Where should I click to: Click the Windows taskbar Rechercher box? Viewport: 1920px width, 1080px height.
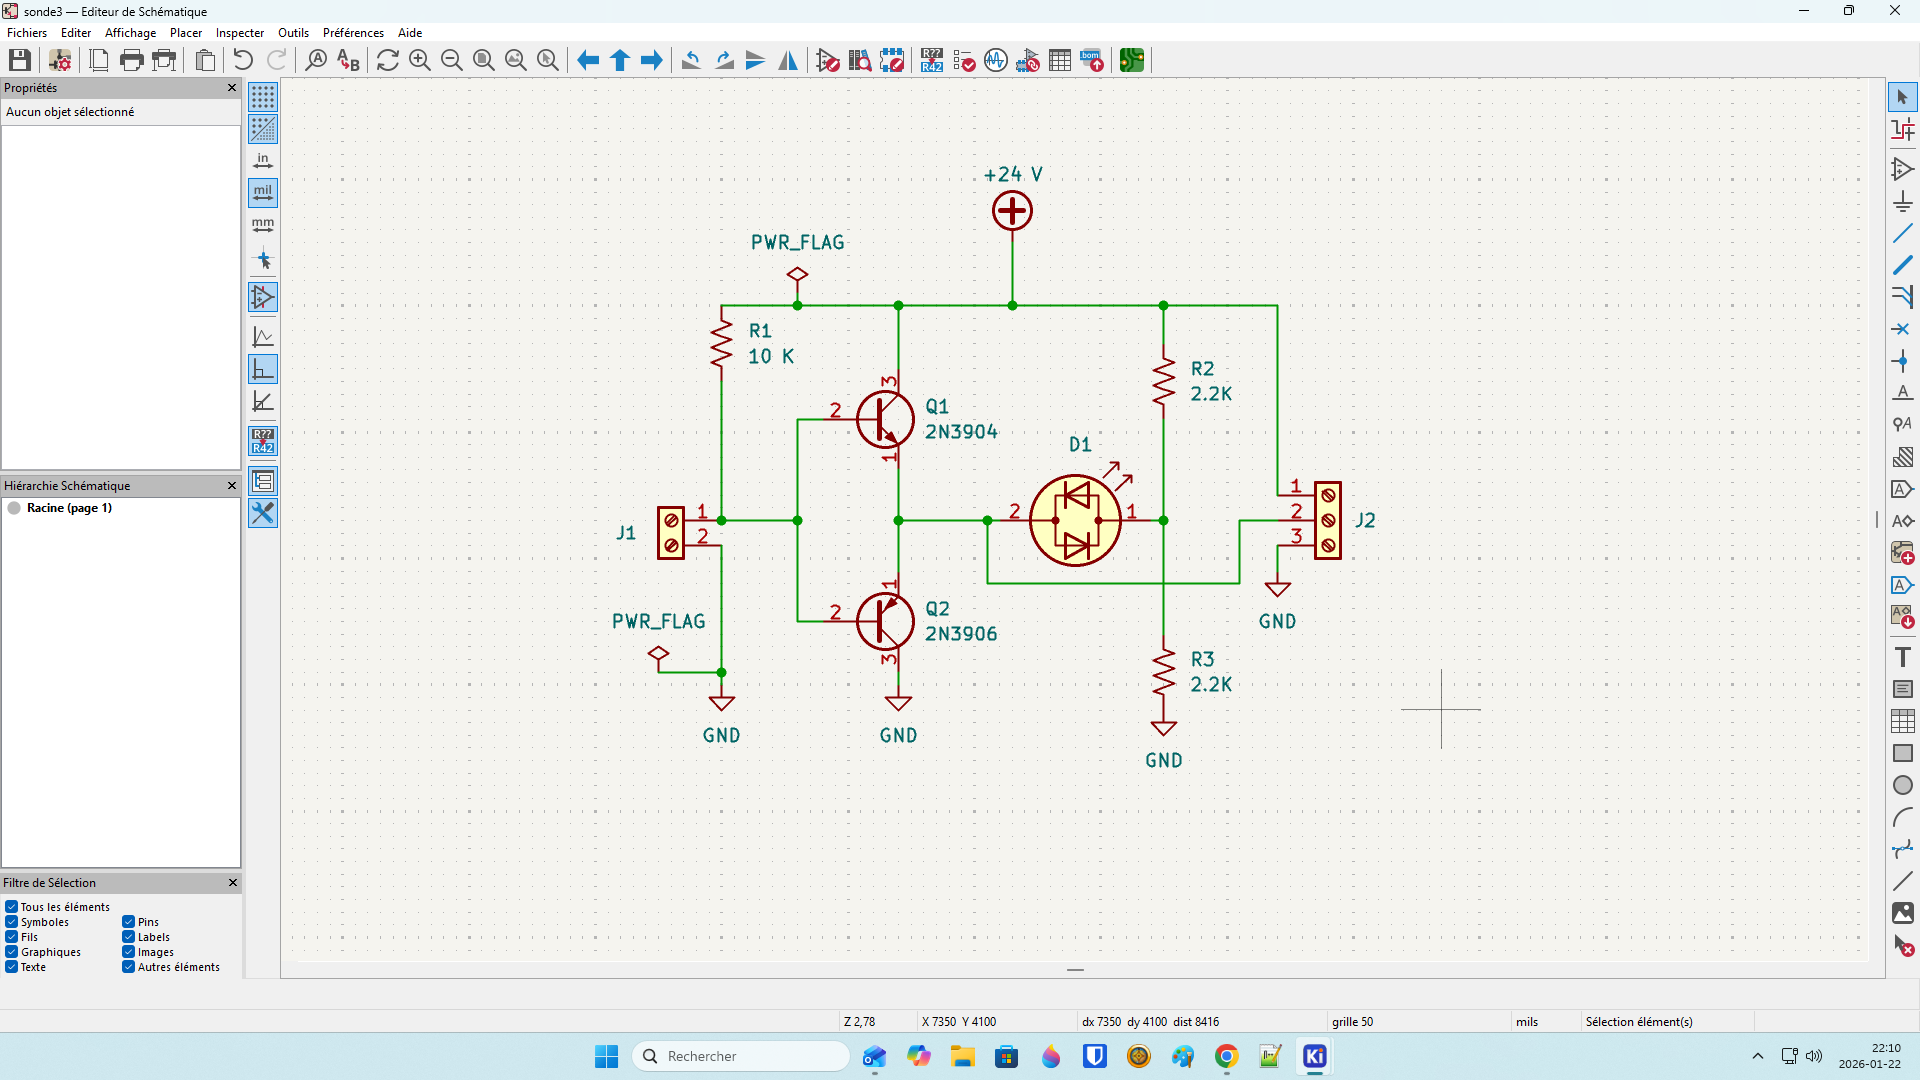(x=741, y=1056)
